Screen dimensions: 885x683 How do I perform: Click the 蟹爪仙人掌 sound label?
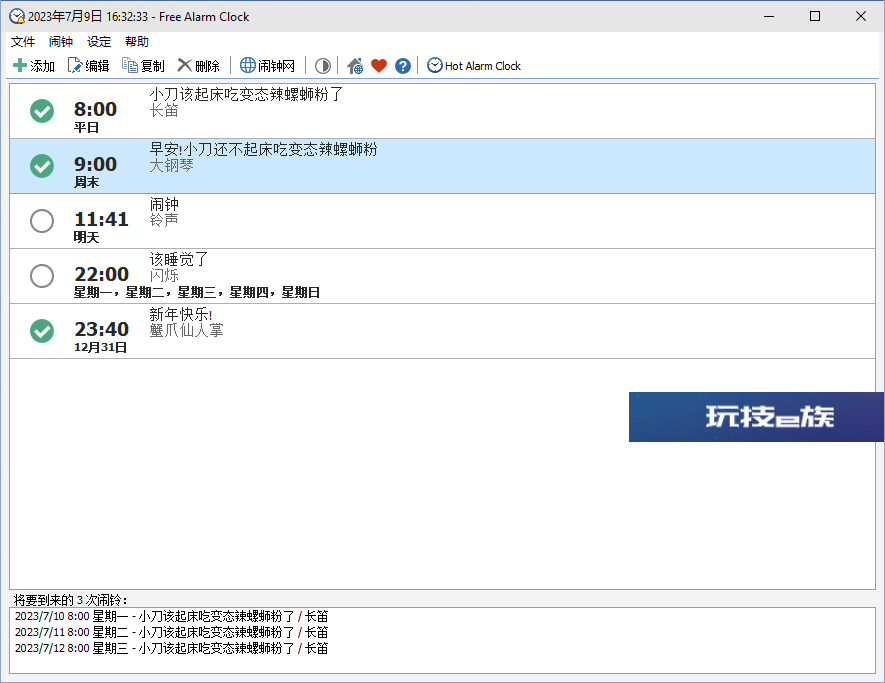tap(186, 330)
